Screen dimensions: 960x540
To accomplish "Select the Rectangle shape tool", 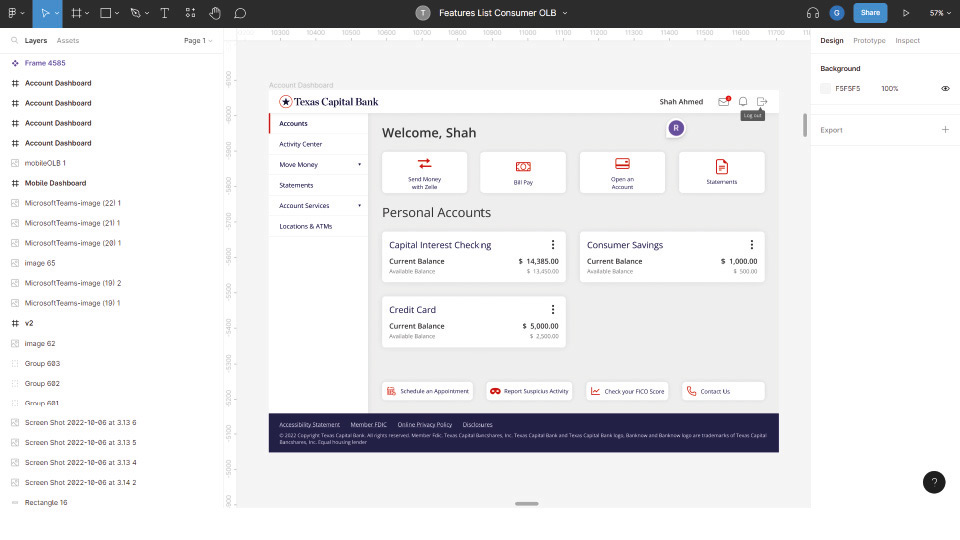I will pyautogui.click(x=105, y=13).
